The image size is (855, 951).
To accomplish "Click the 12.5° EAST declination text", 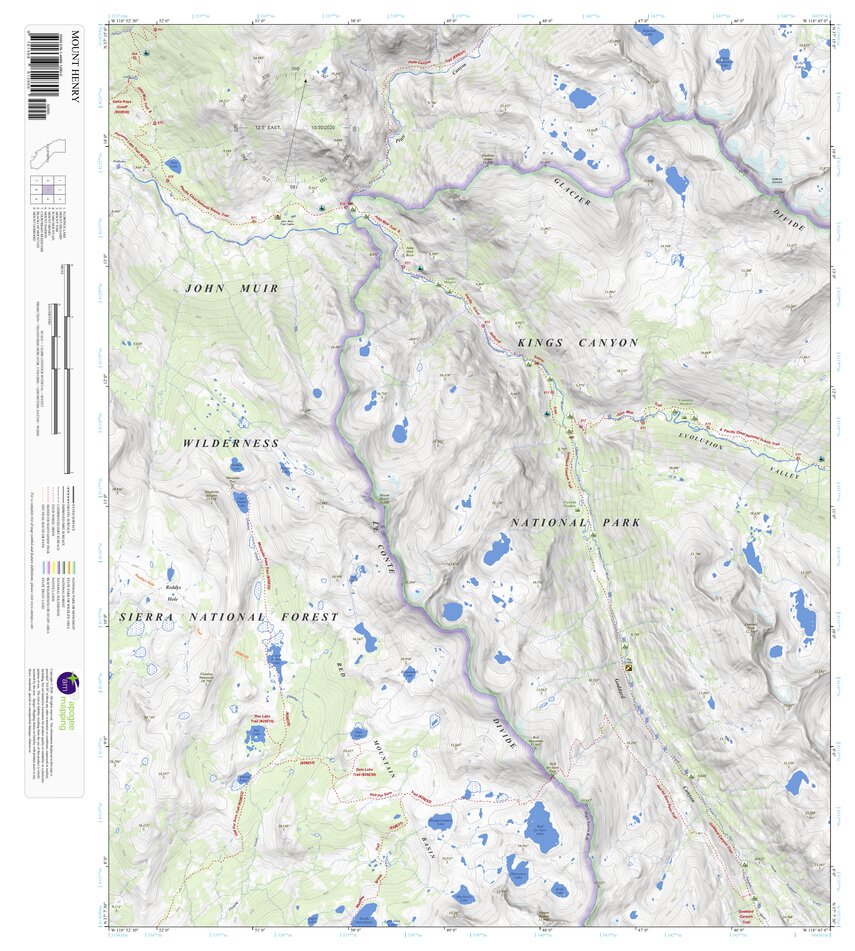I will (x=268, y=127).
